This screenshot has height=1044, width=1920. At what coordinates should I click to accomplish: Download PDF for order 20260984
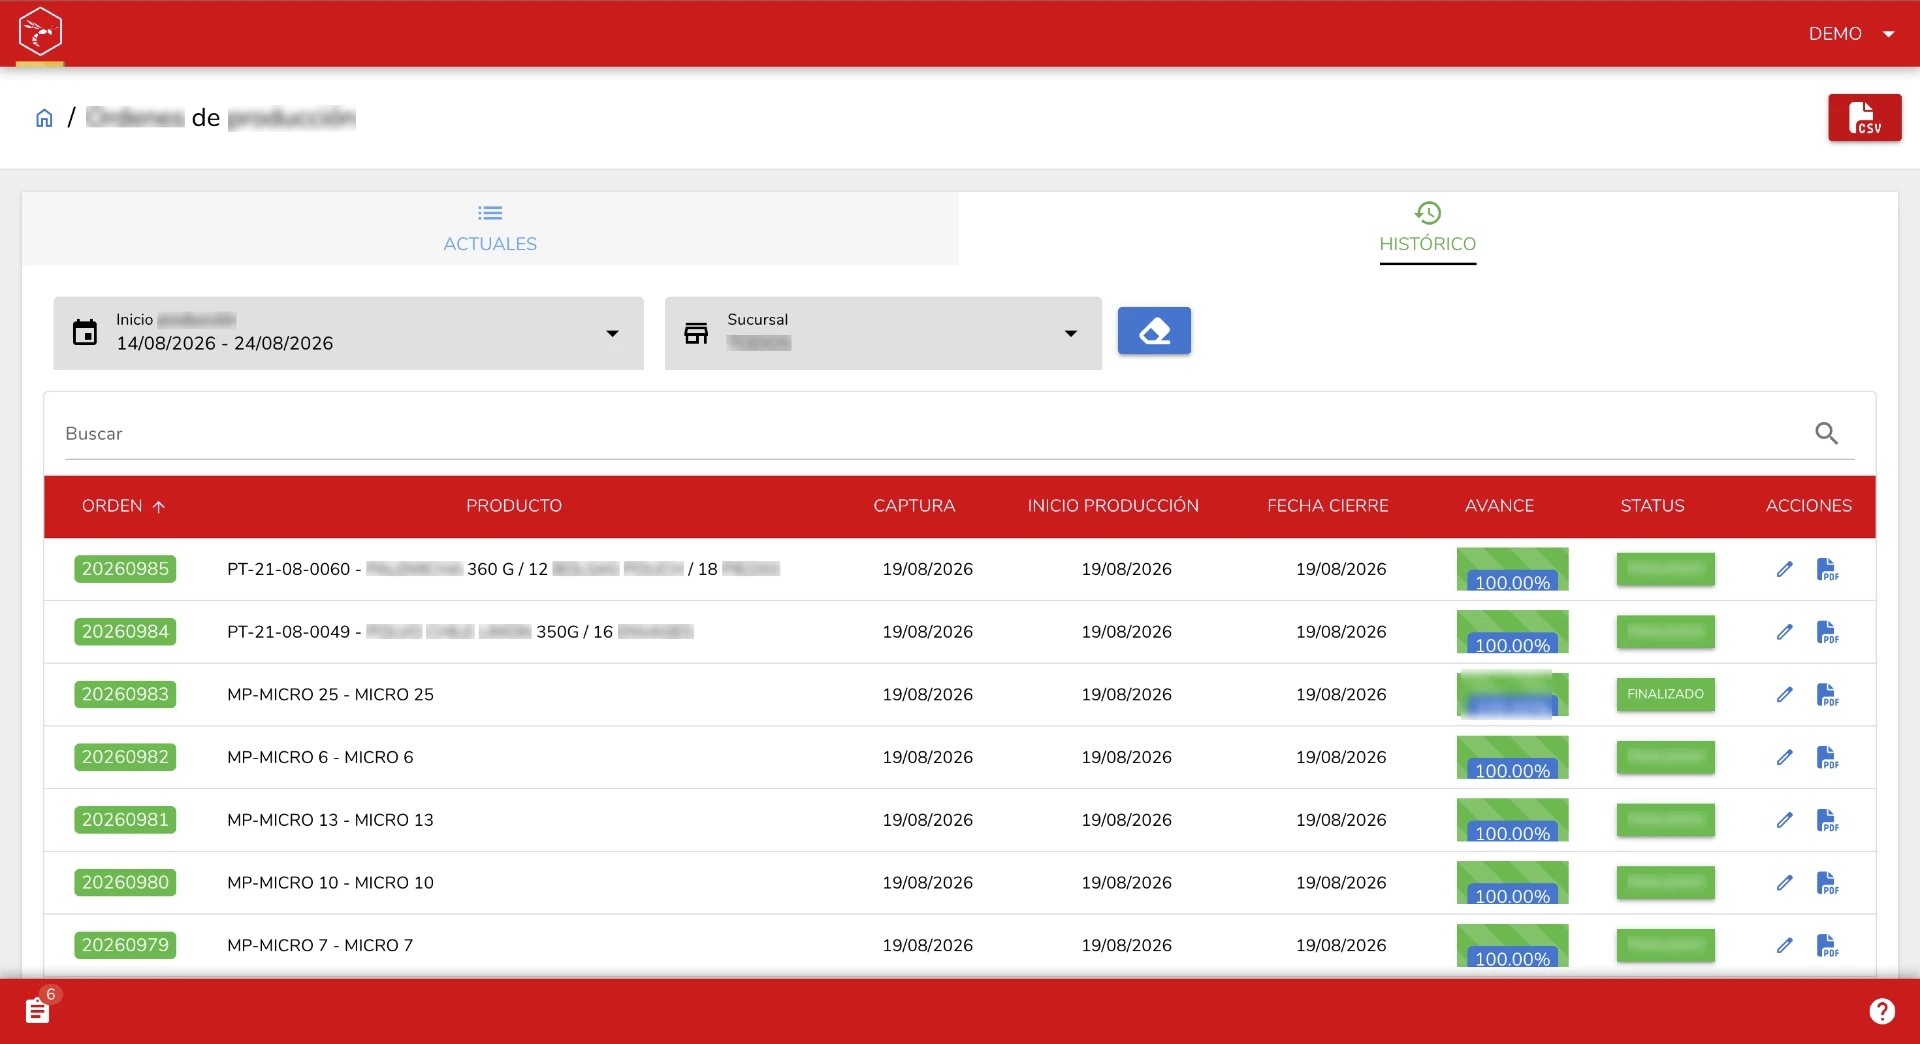click(x=1827, y=632)
